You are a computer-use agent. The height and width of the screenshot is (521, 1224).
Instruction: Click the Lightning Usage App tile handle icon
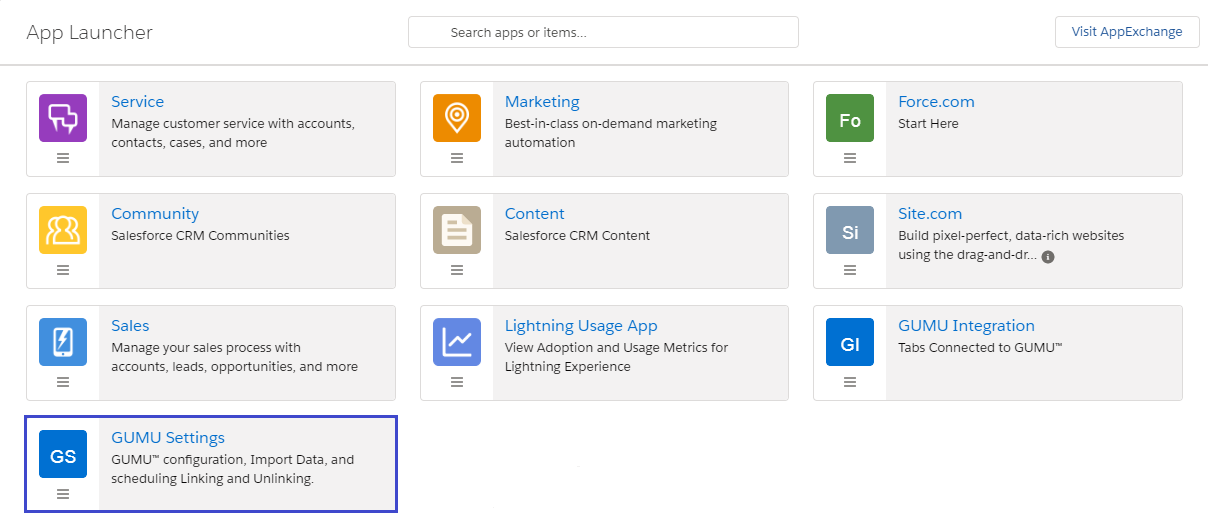(x=457, y=382)
